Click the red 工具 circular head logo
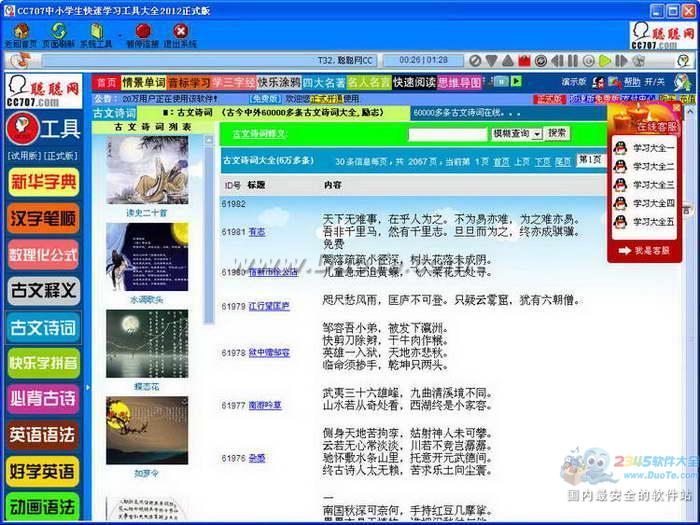The height and width of the screenshot is (525, 700). [23, 129]
